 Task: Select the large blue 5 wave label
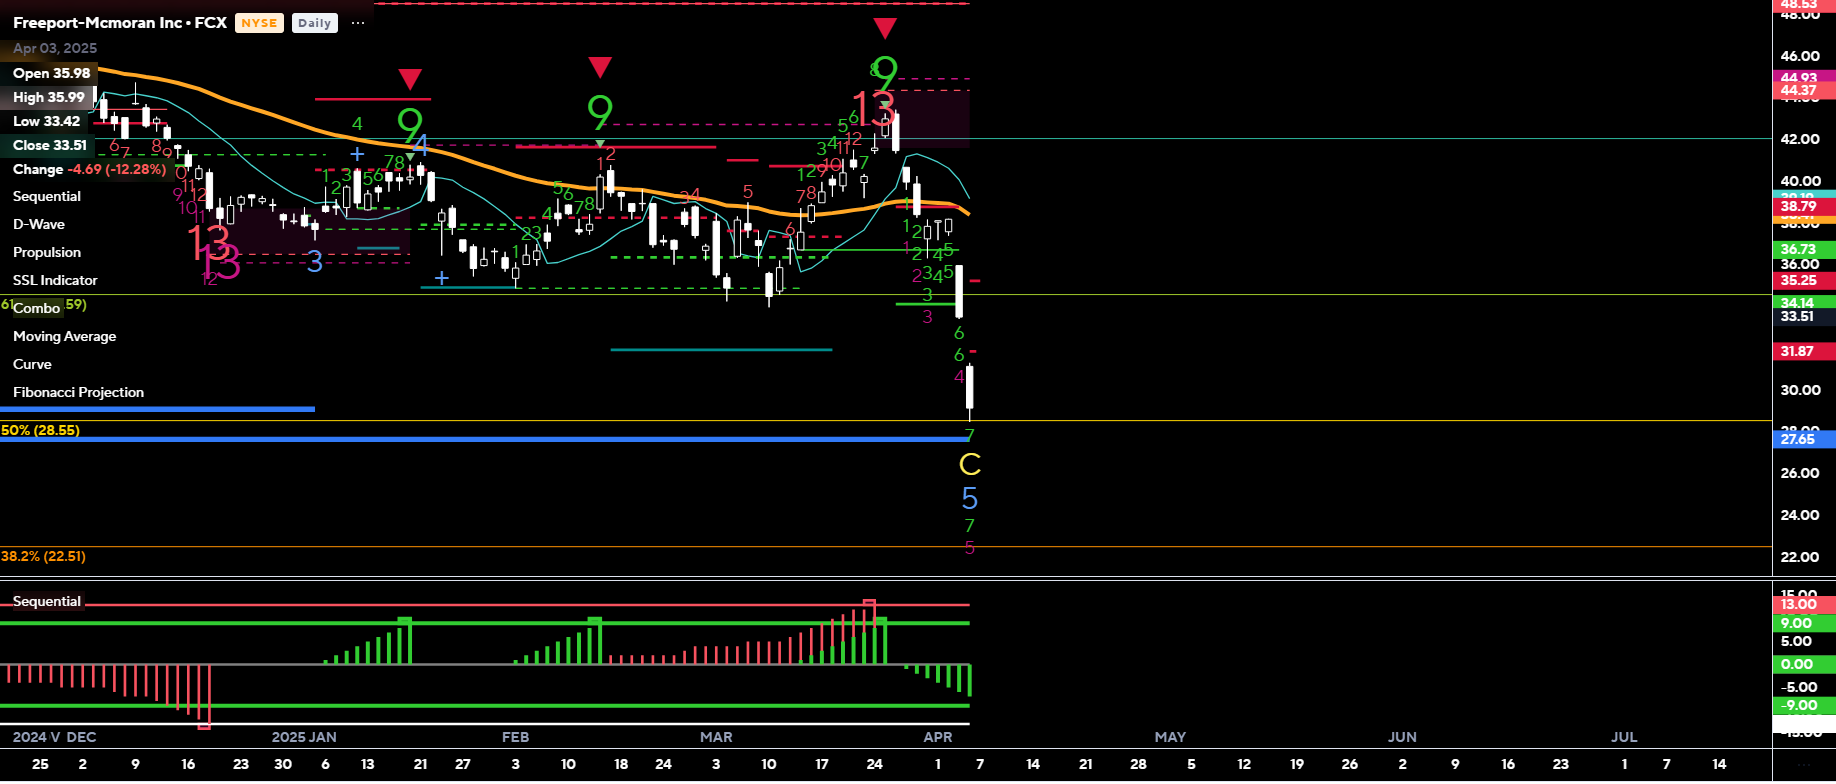point(970,498)
